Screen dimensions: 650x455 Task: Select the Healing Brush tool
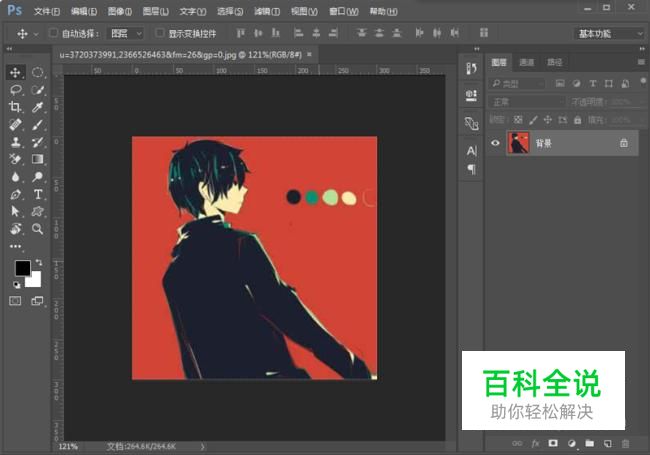tap(15, 124)
